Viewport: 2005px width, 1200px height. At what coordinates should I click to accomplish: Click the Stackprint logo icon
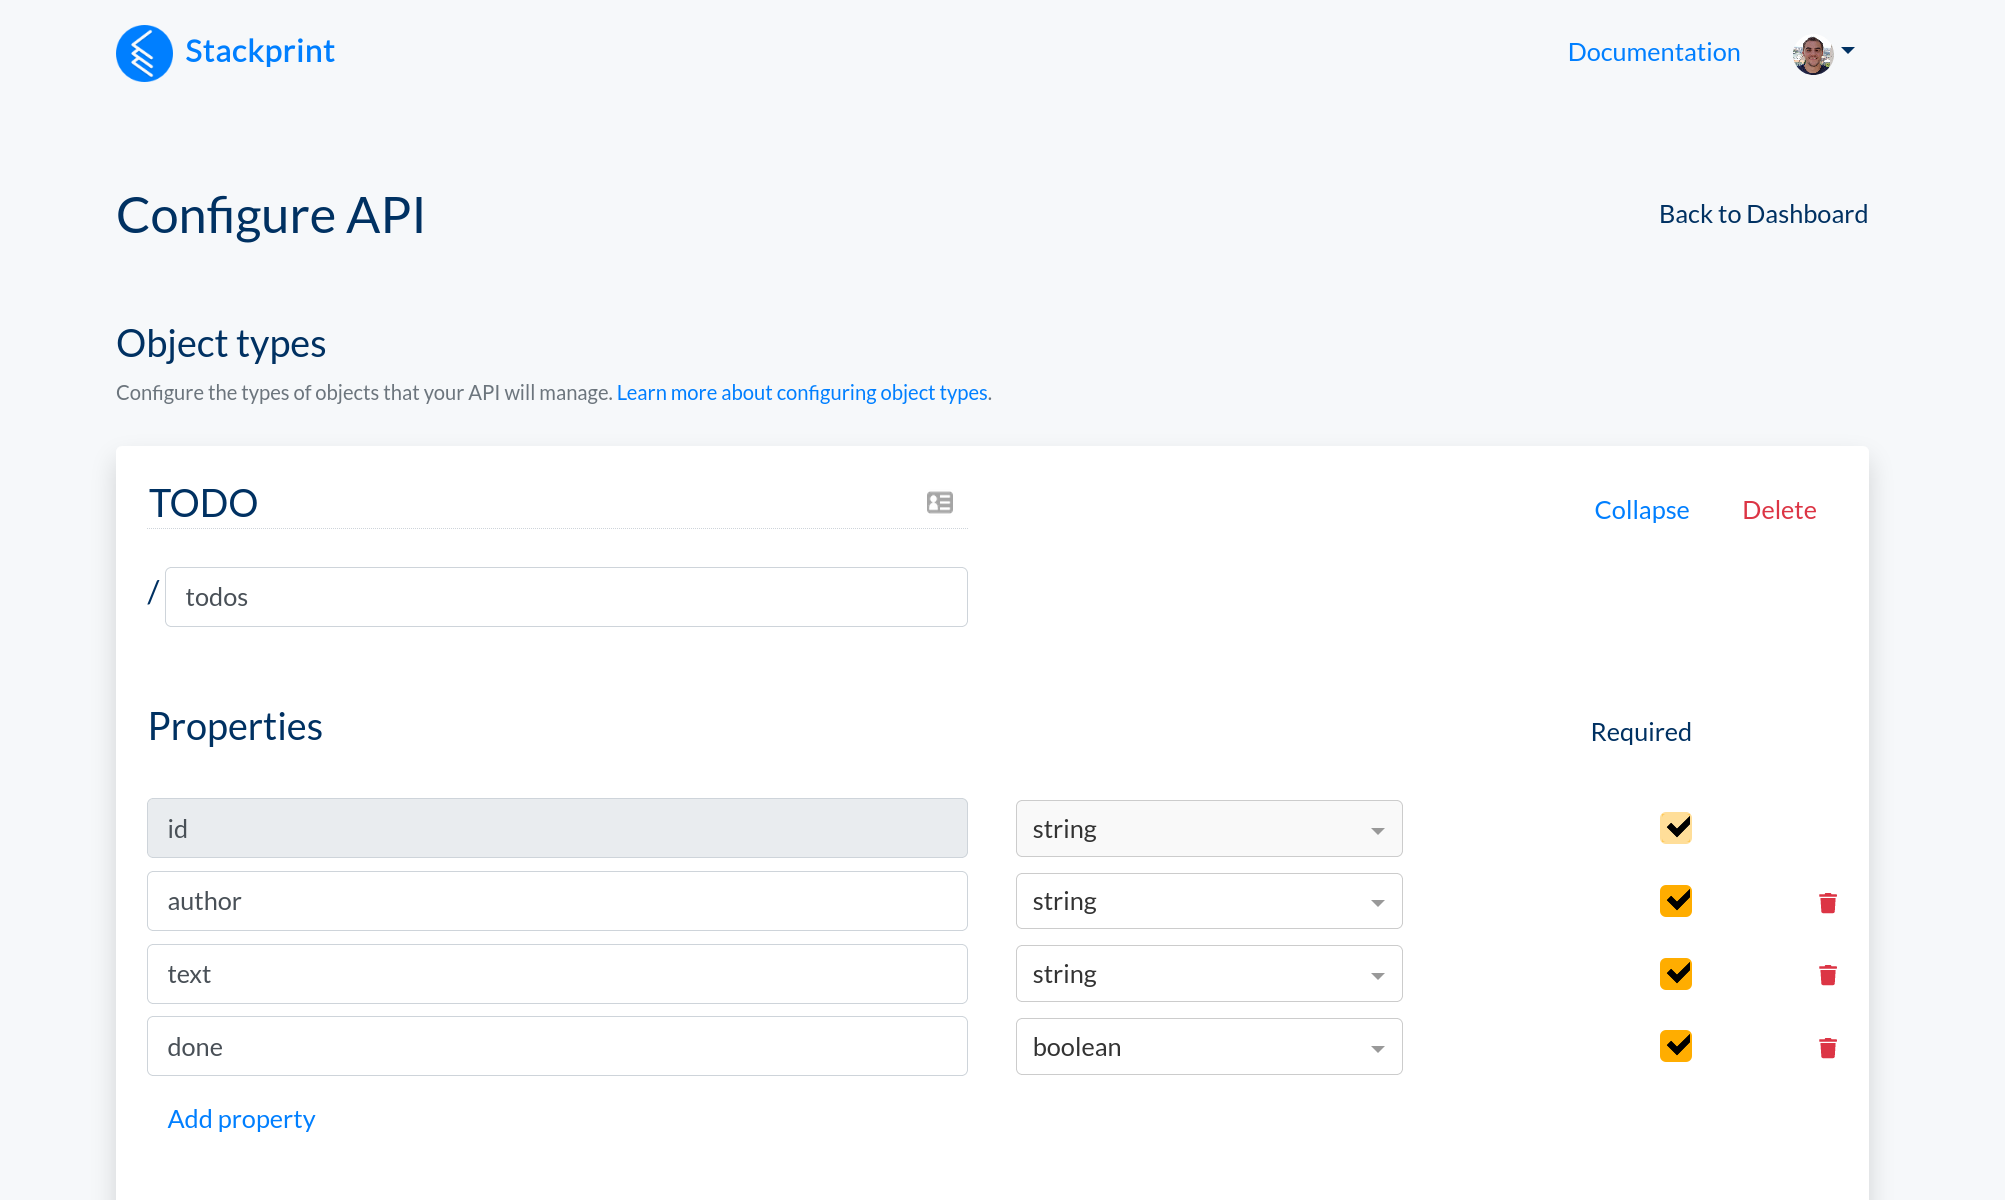[x=144, y=53]
